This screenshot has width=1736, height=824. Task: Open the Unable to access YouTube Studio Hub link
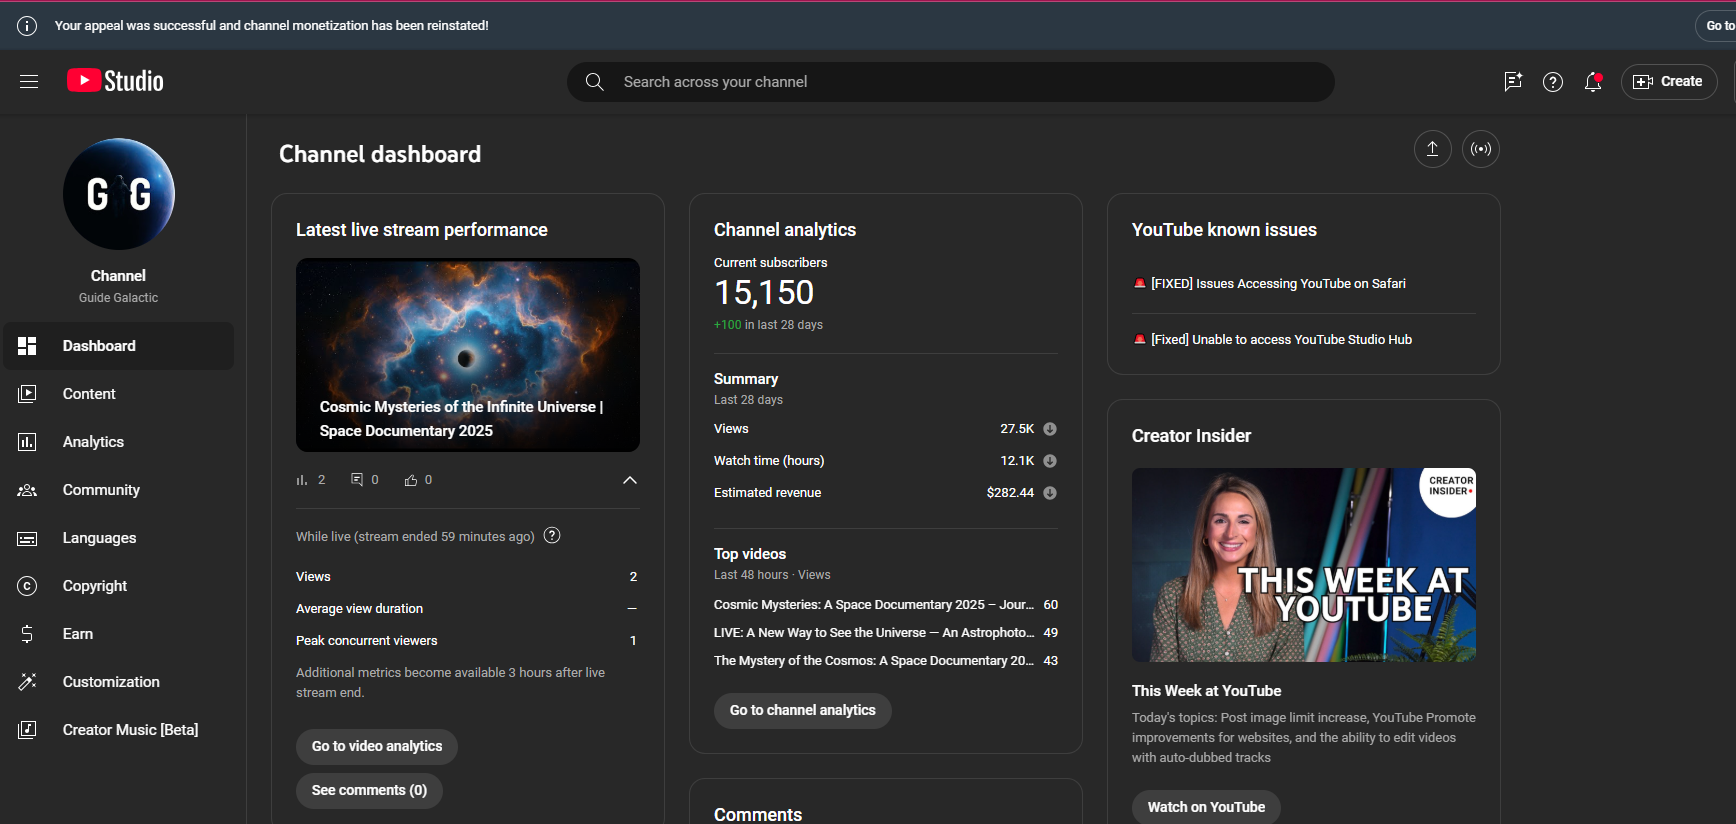pos(1281,340)
